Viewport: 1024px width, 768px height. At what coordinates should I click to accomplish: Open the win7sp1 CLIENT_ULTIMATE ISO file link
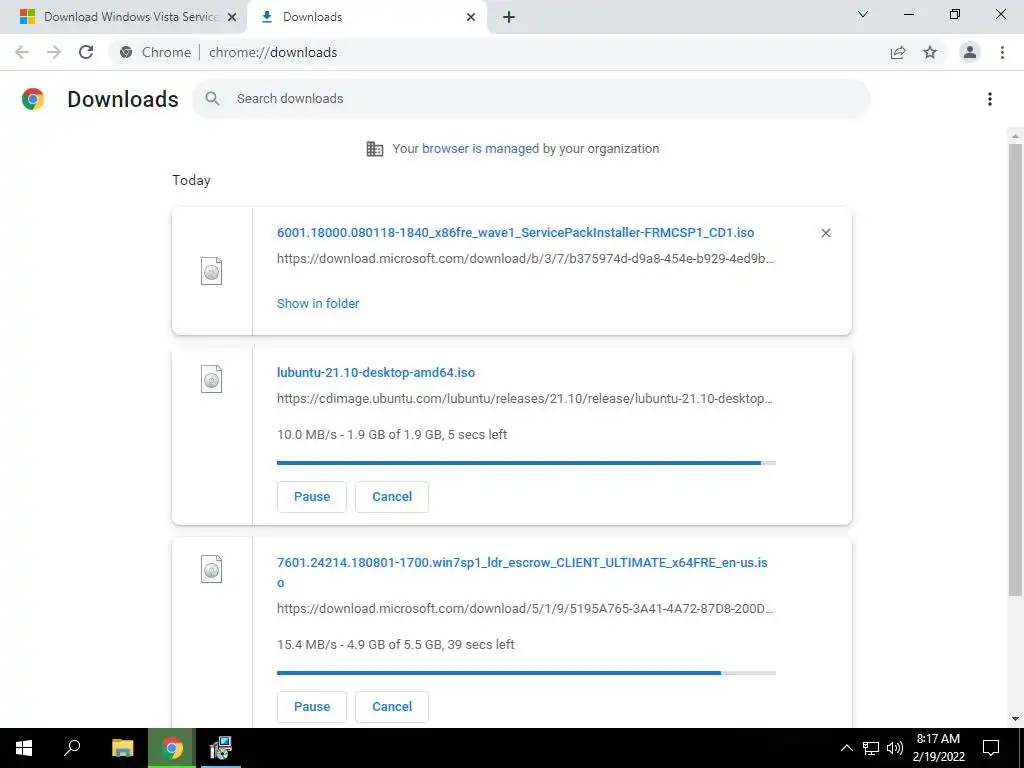click(x=522, y=572)
